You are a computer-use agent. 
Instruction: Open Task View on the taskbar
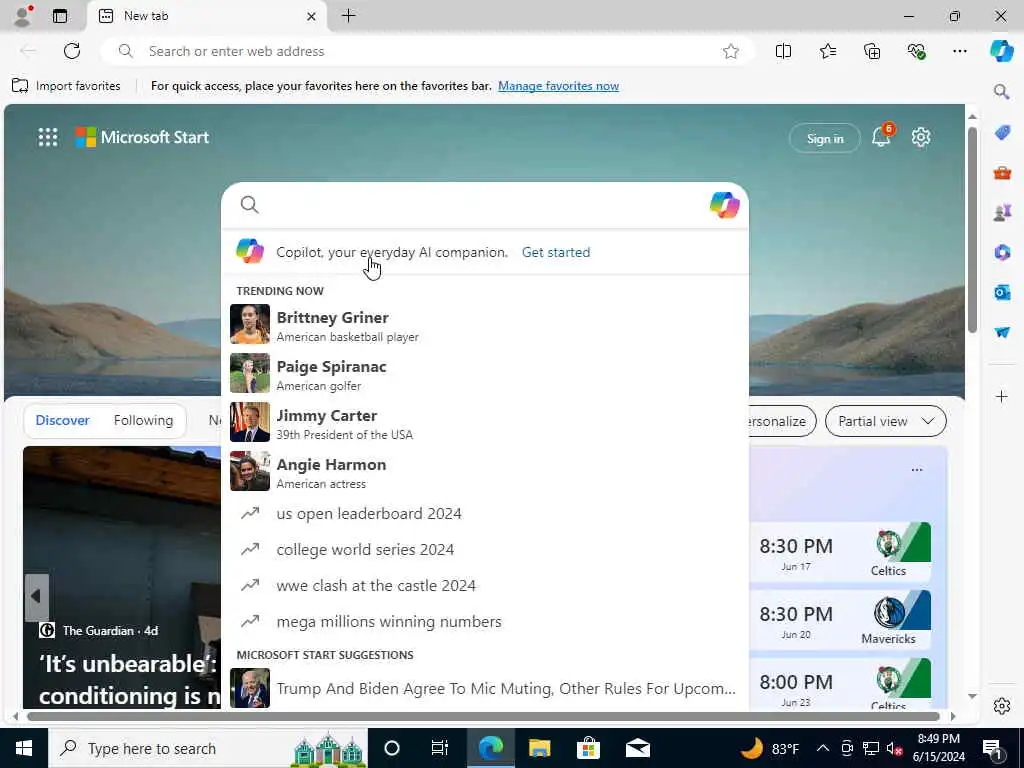(440, 748)
